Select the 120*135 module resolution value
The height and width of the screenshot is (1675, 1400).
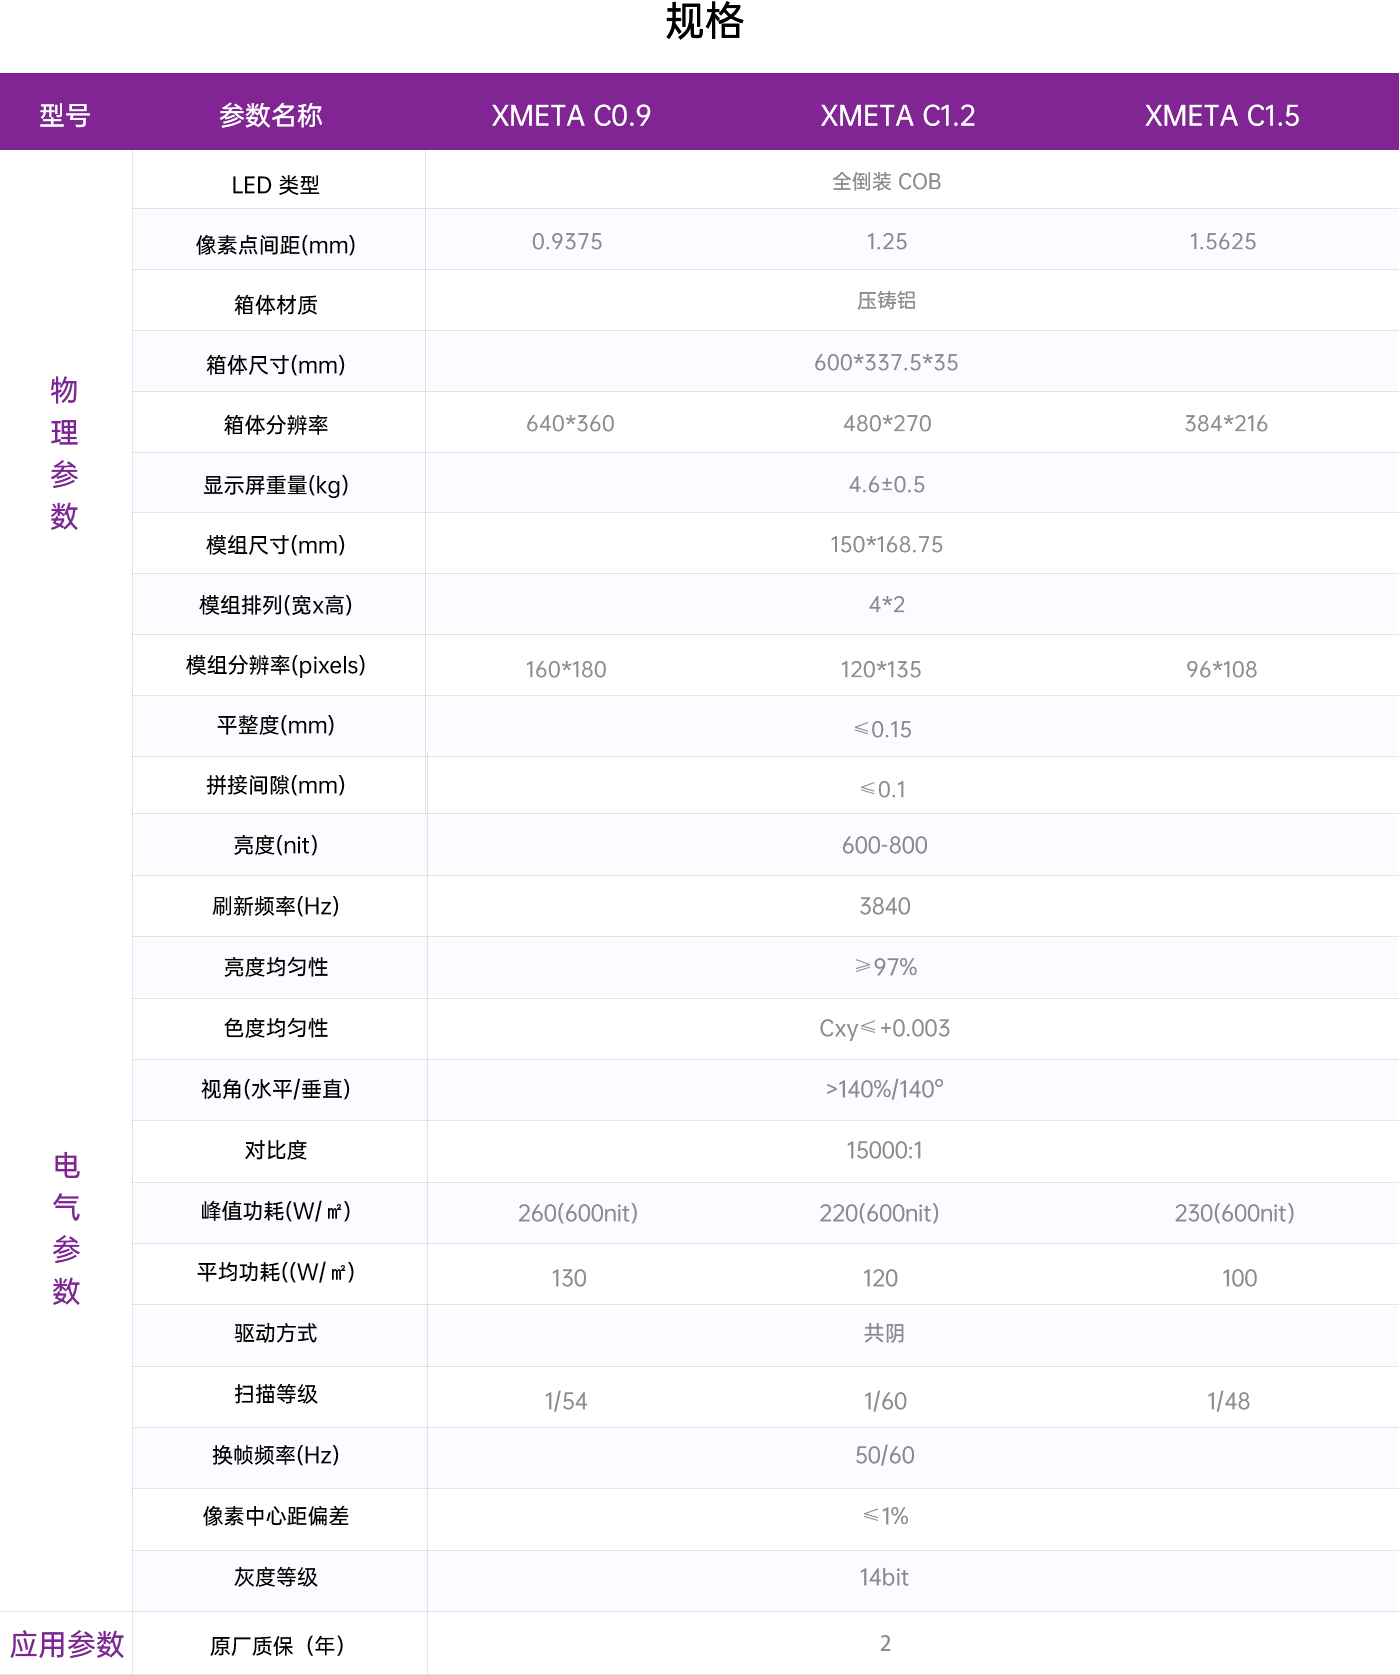coord(881,670)
